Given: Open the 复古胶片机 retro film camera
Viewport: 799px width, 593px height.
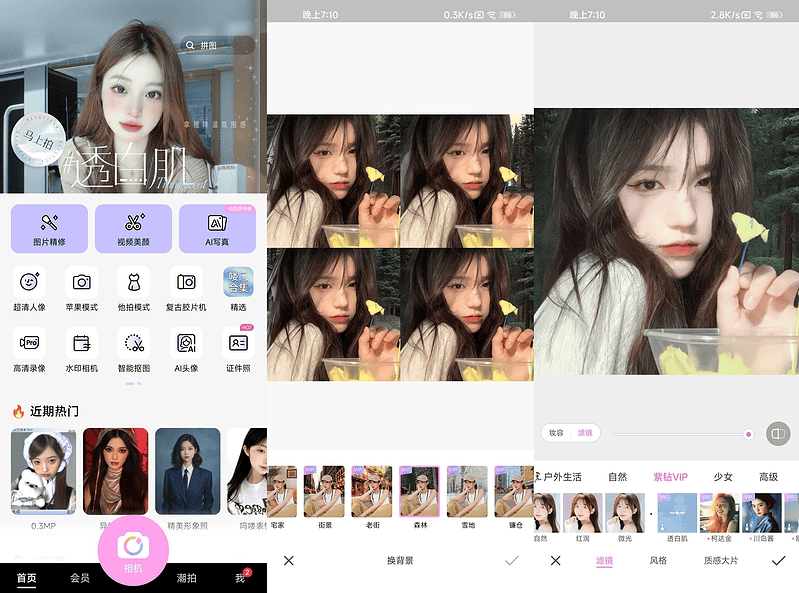Looking at the screenshot, I should (186, 284).
